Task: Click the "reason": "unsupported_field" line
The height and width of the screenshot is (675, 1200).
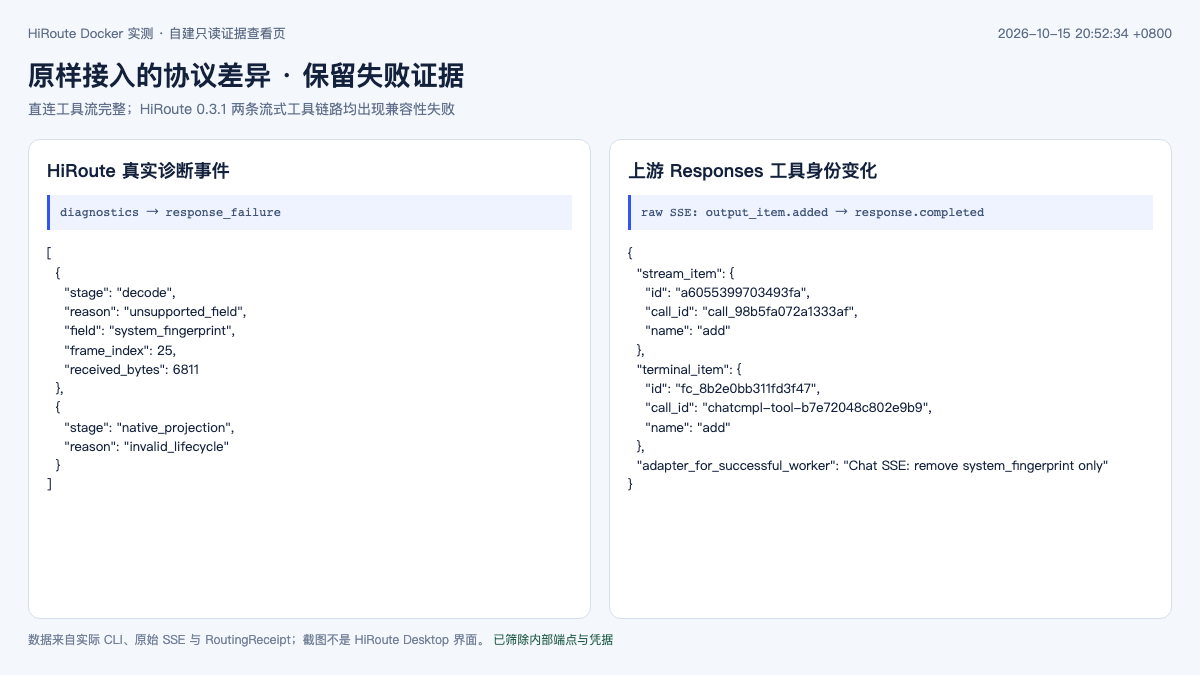Action: click(x=155, y=311)
